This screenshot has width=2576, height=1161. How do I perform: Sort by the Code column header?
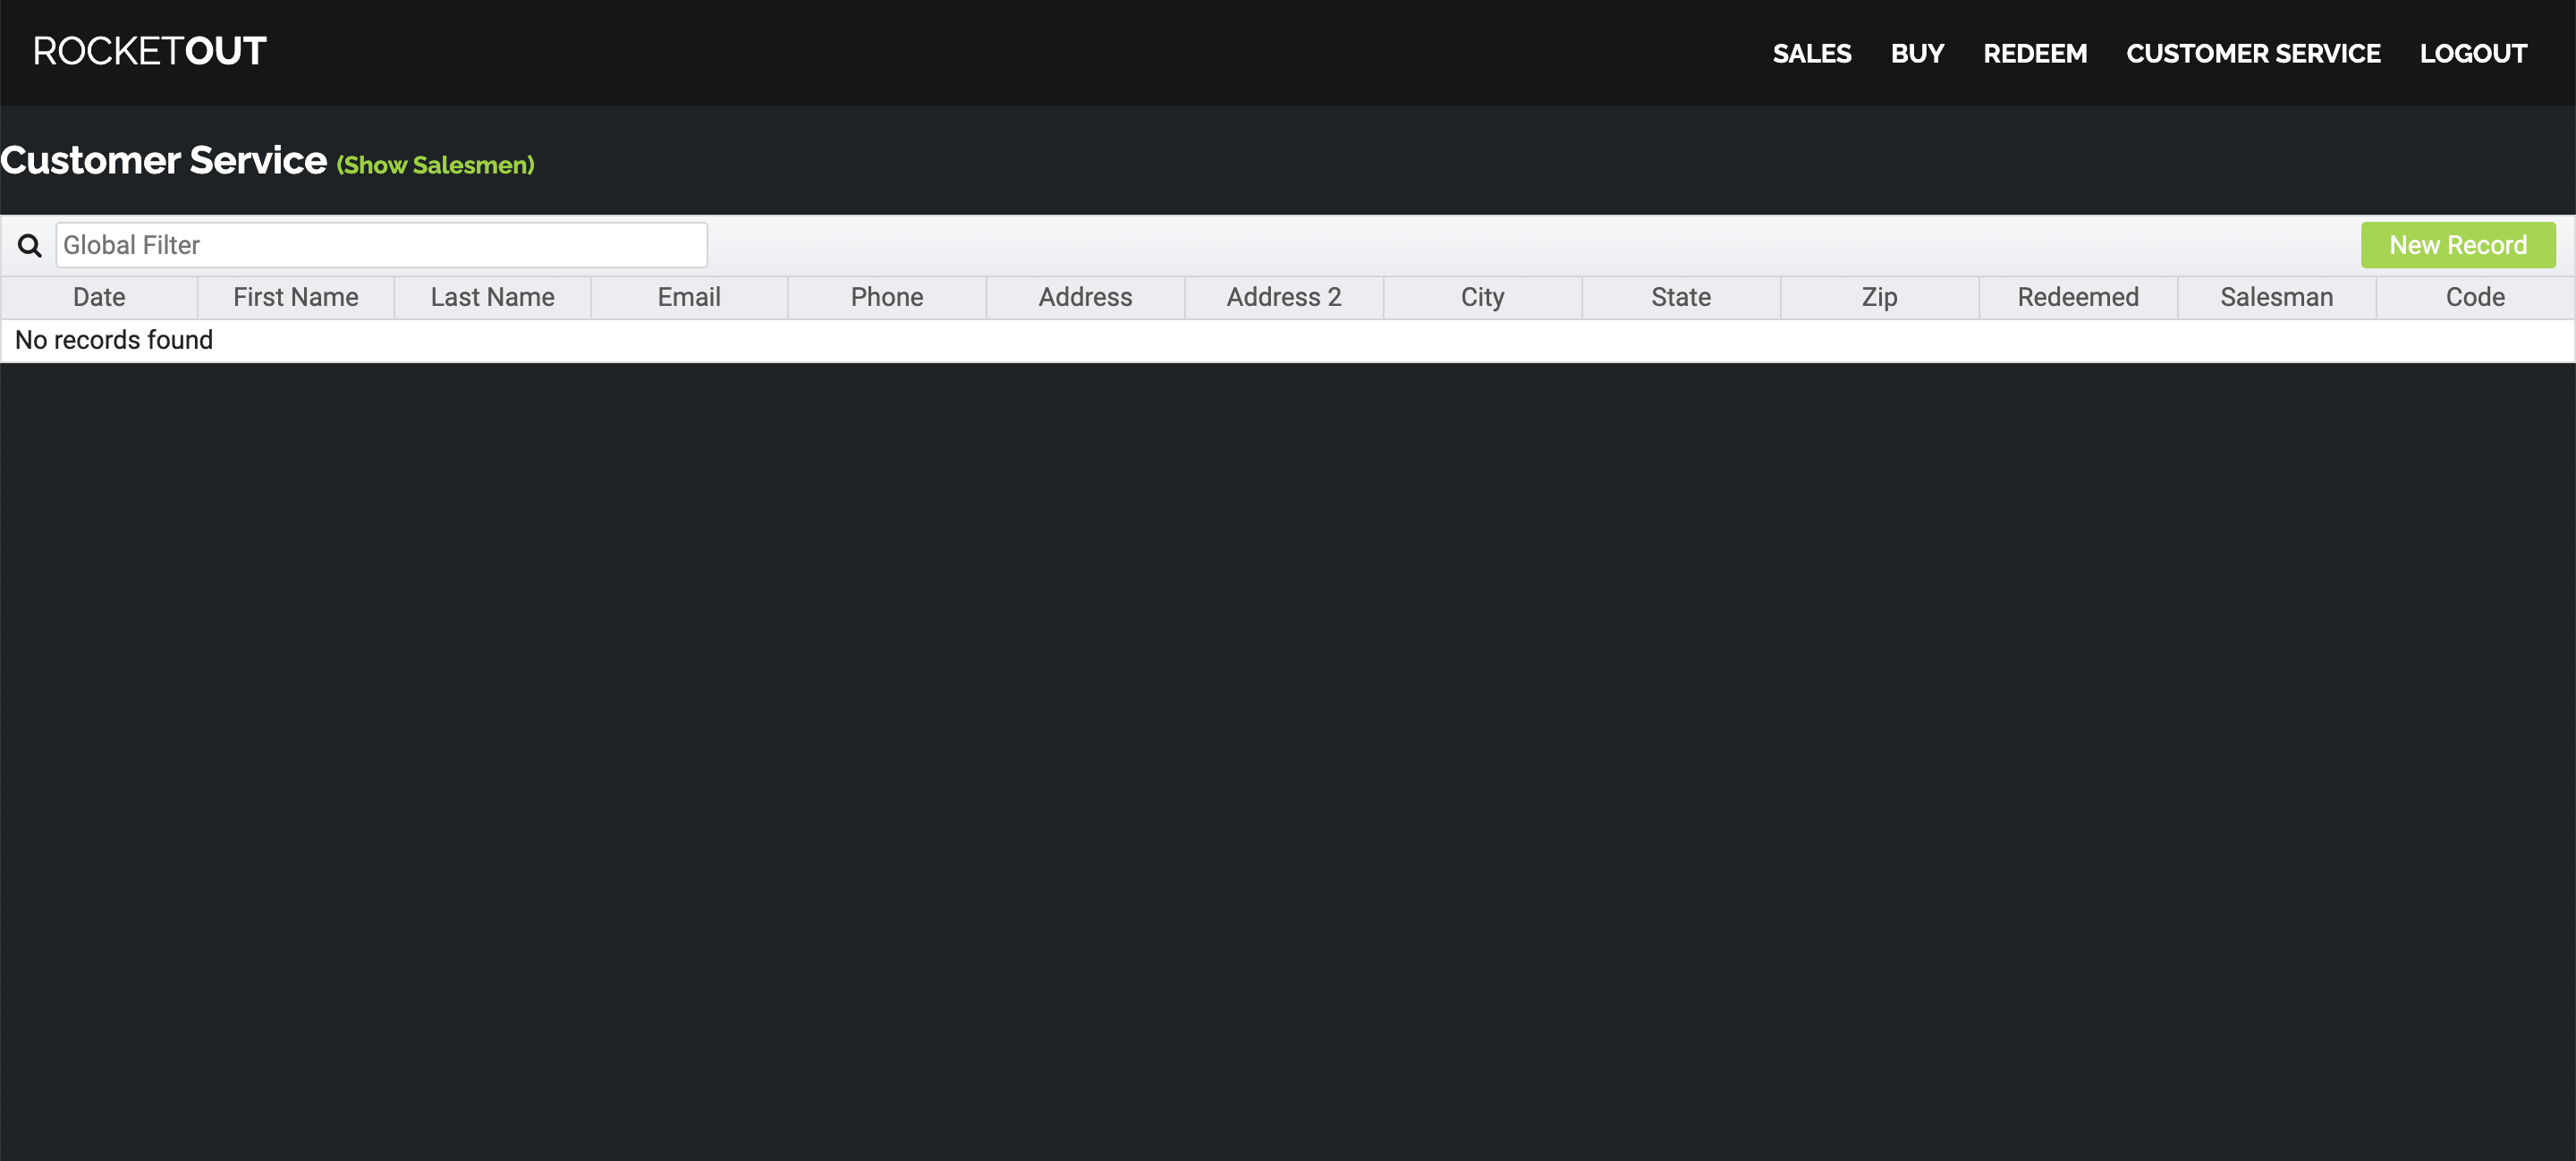click(2474, 297)
